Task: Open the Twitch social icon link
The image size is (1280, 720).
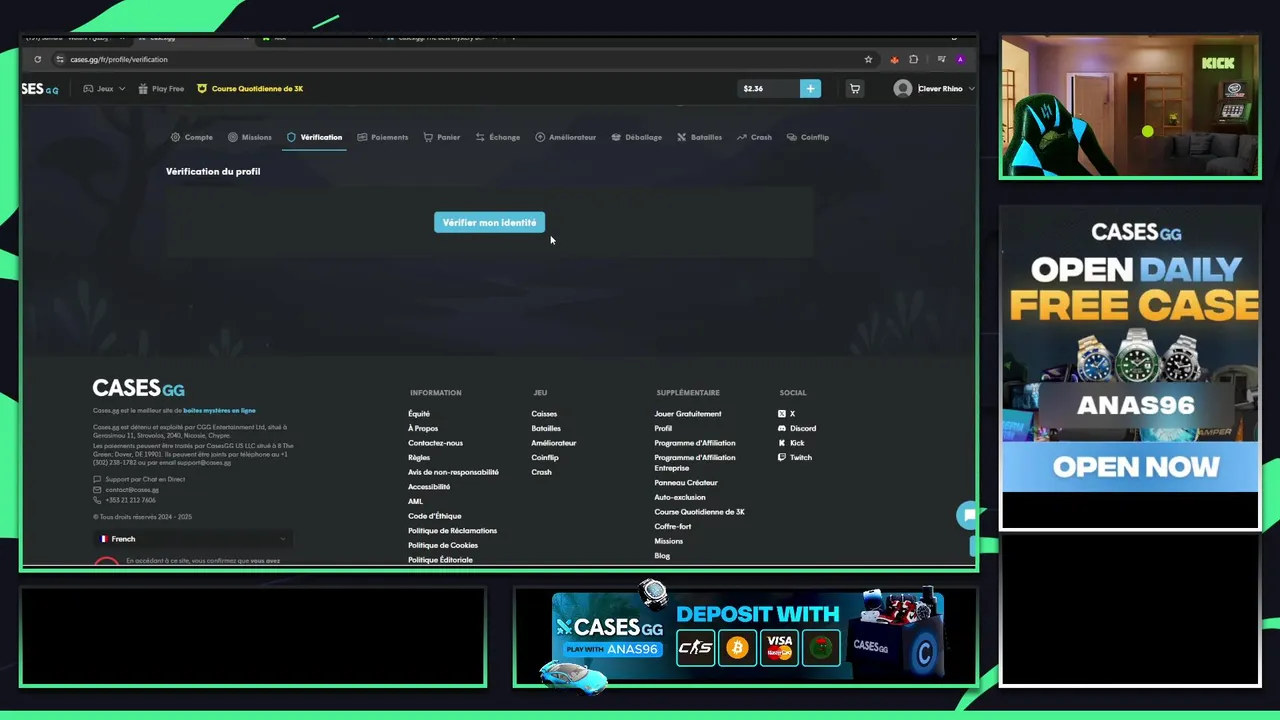Action: point(795,458)
